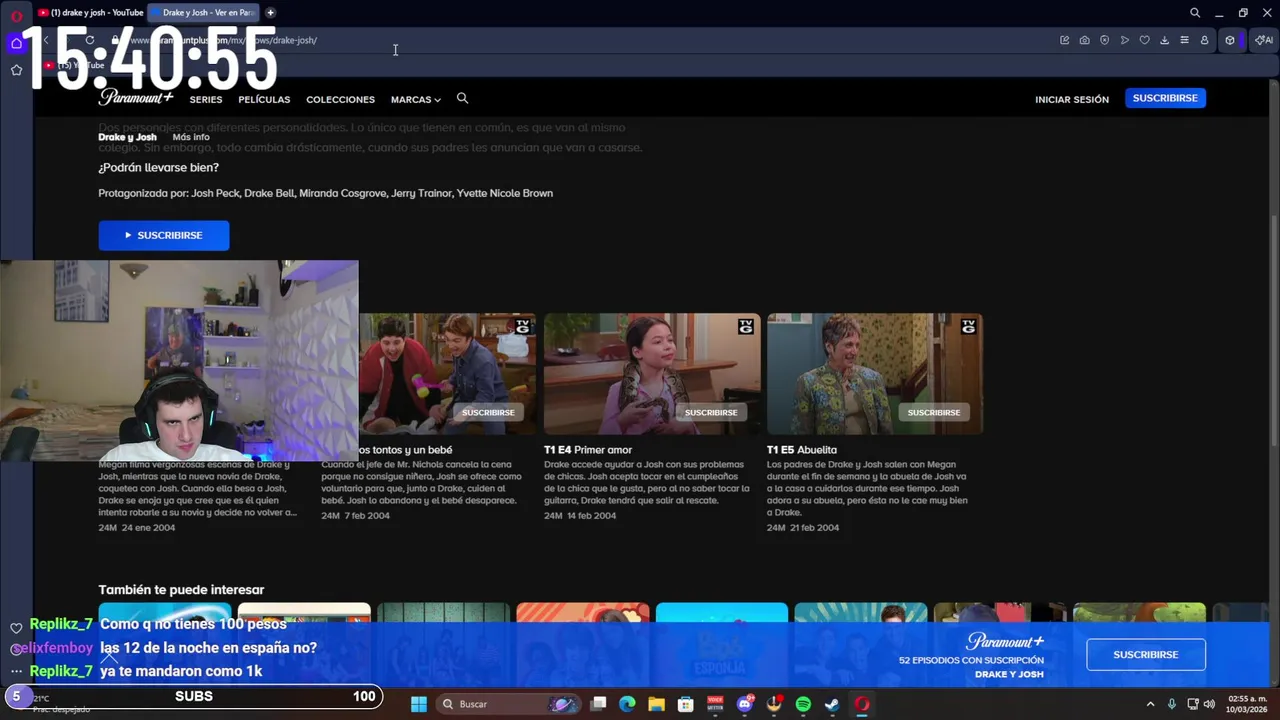Expand the MARCAS dropdown menu

(x=415, y=99)
